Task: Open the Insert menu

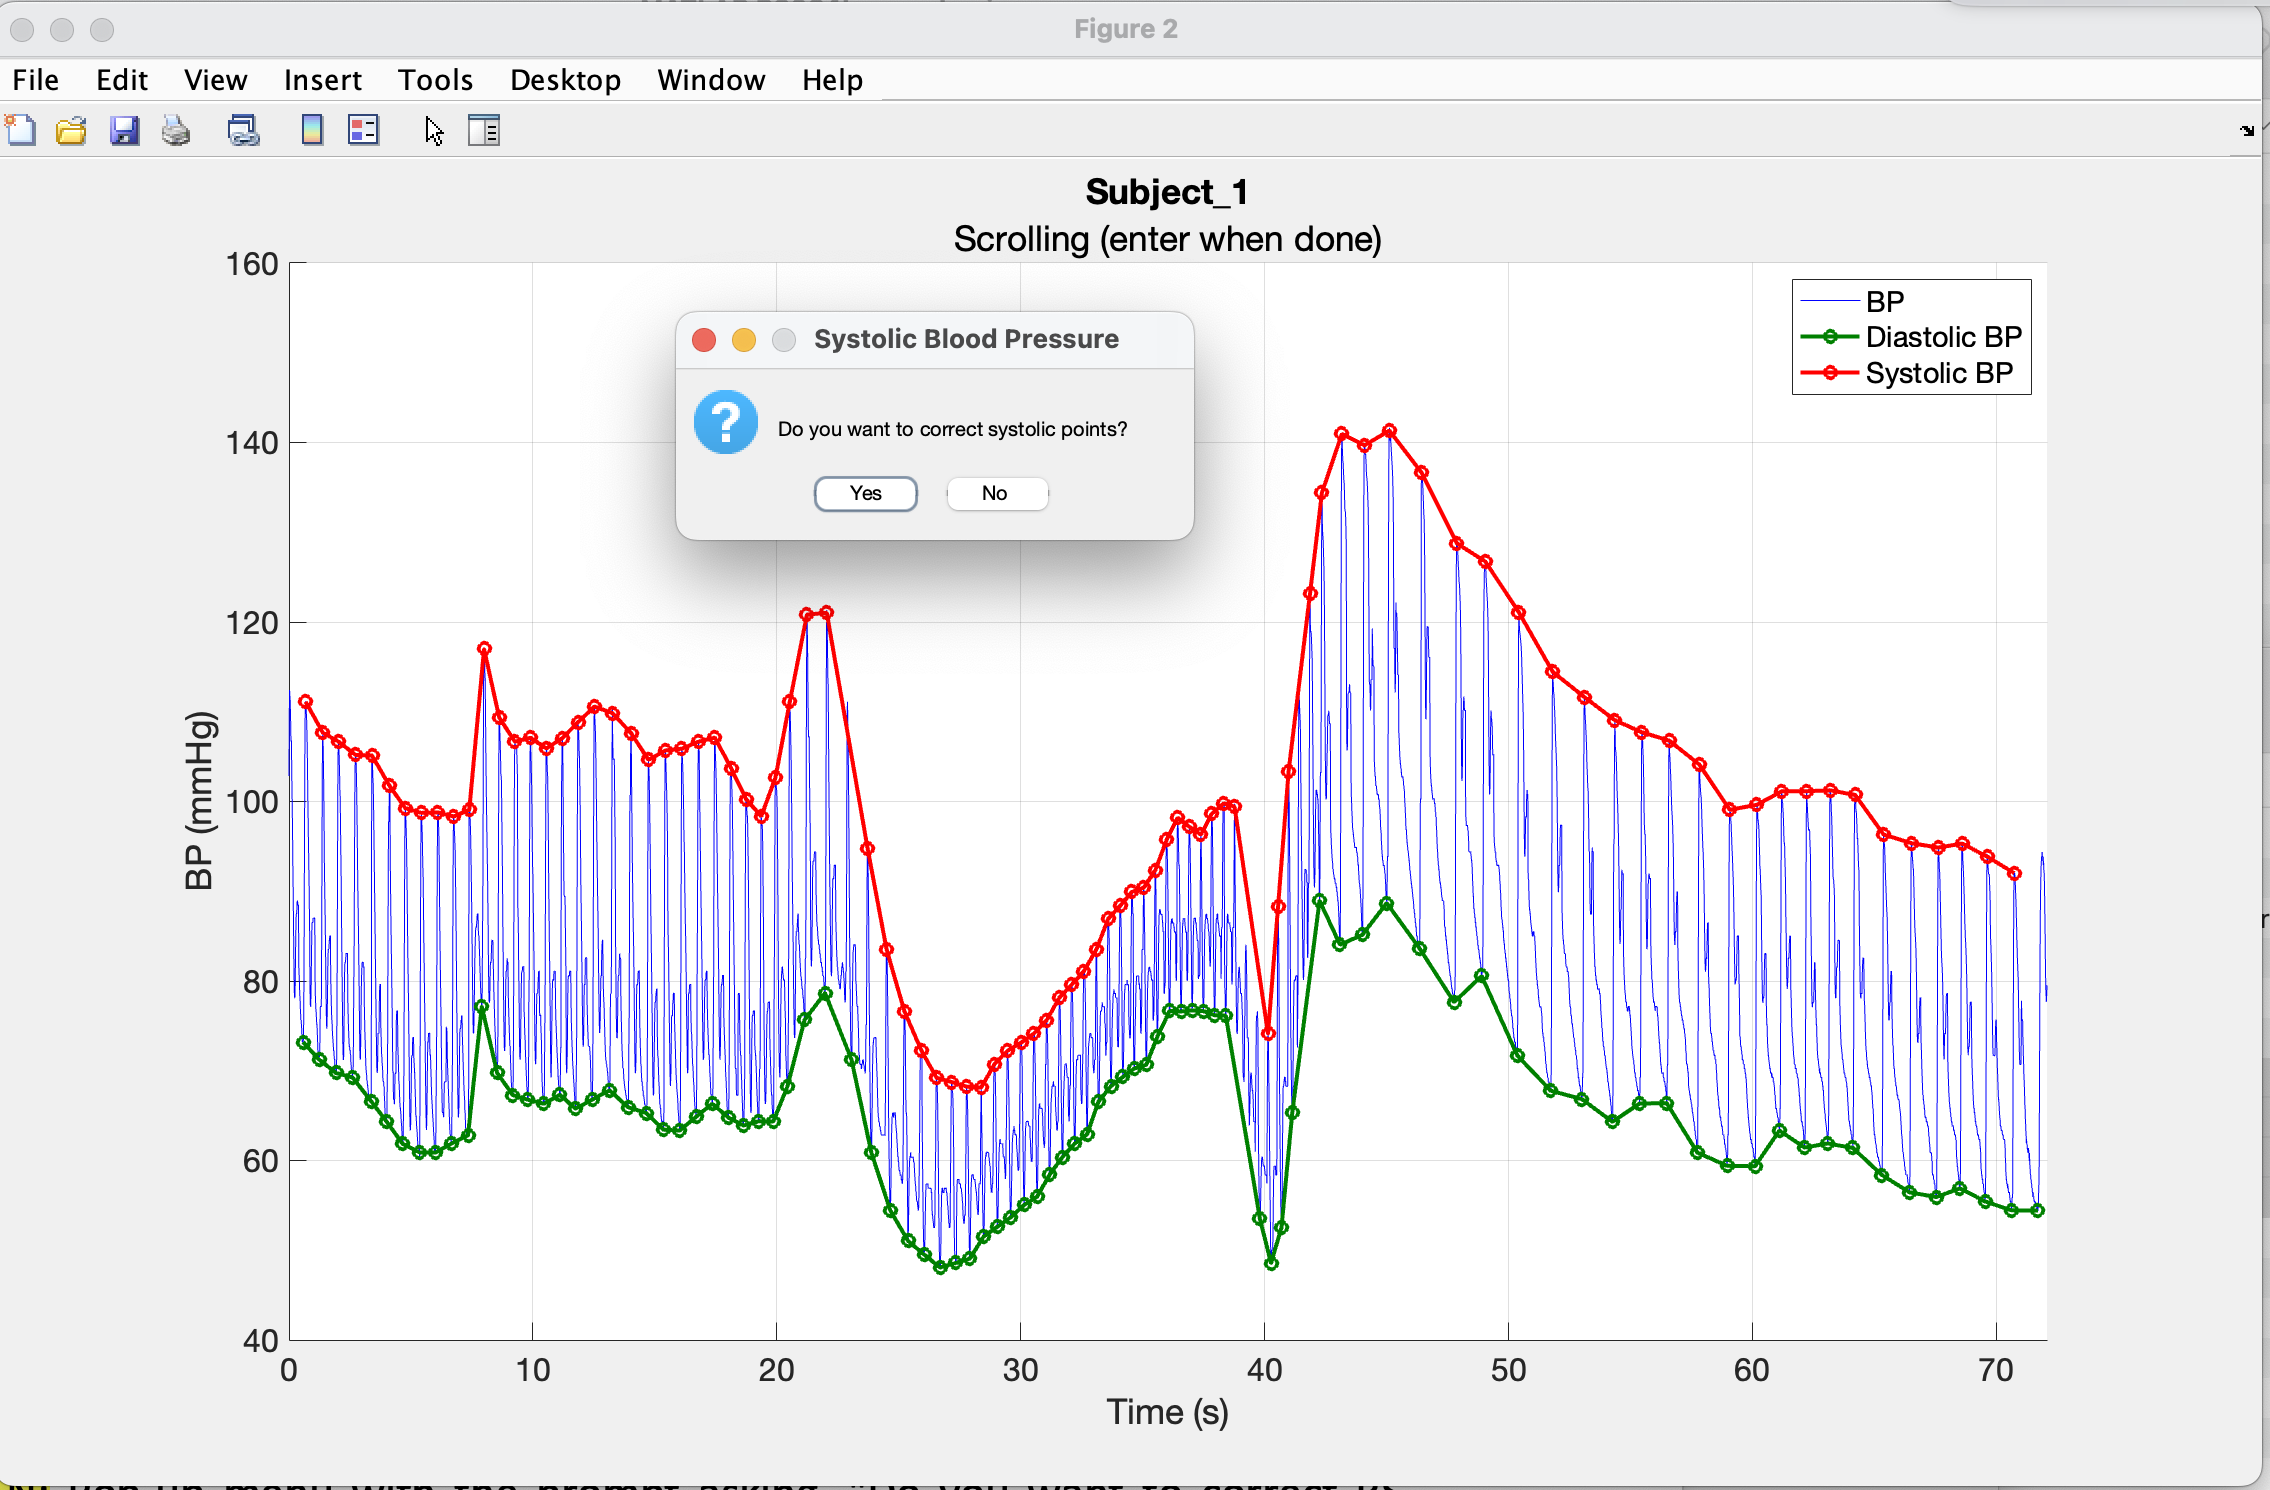Action: [x=322, y=80]
